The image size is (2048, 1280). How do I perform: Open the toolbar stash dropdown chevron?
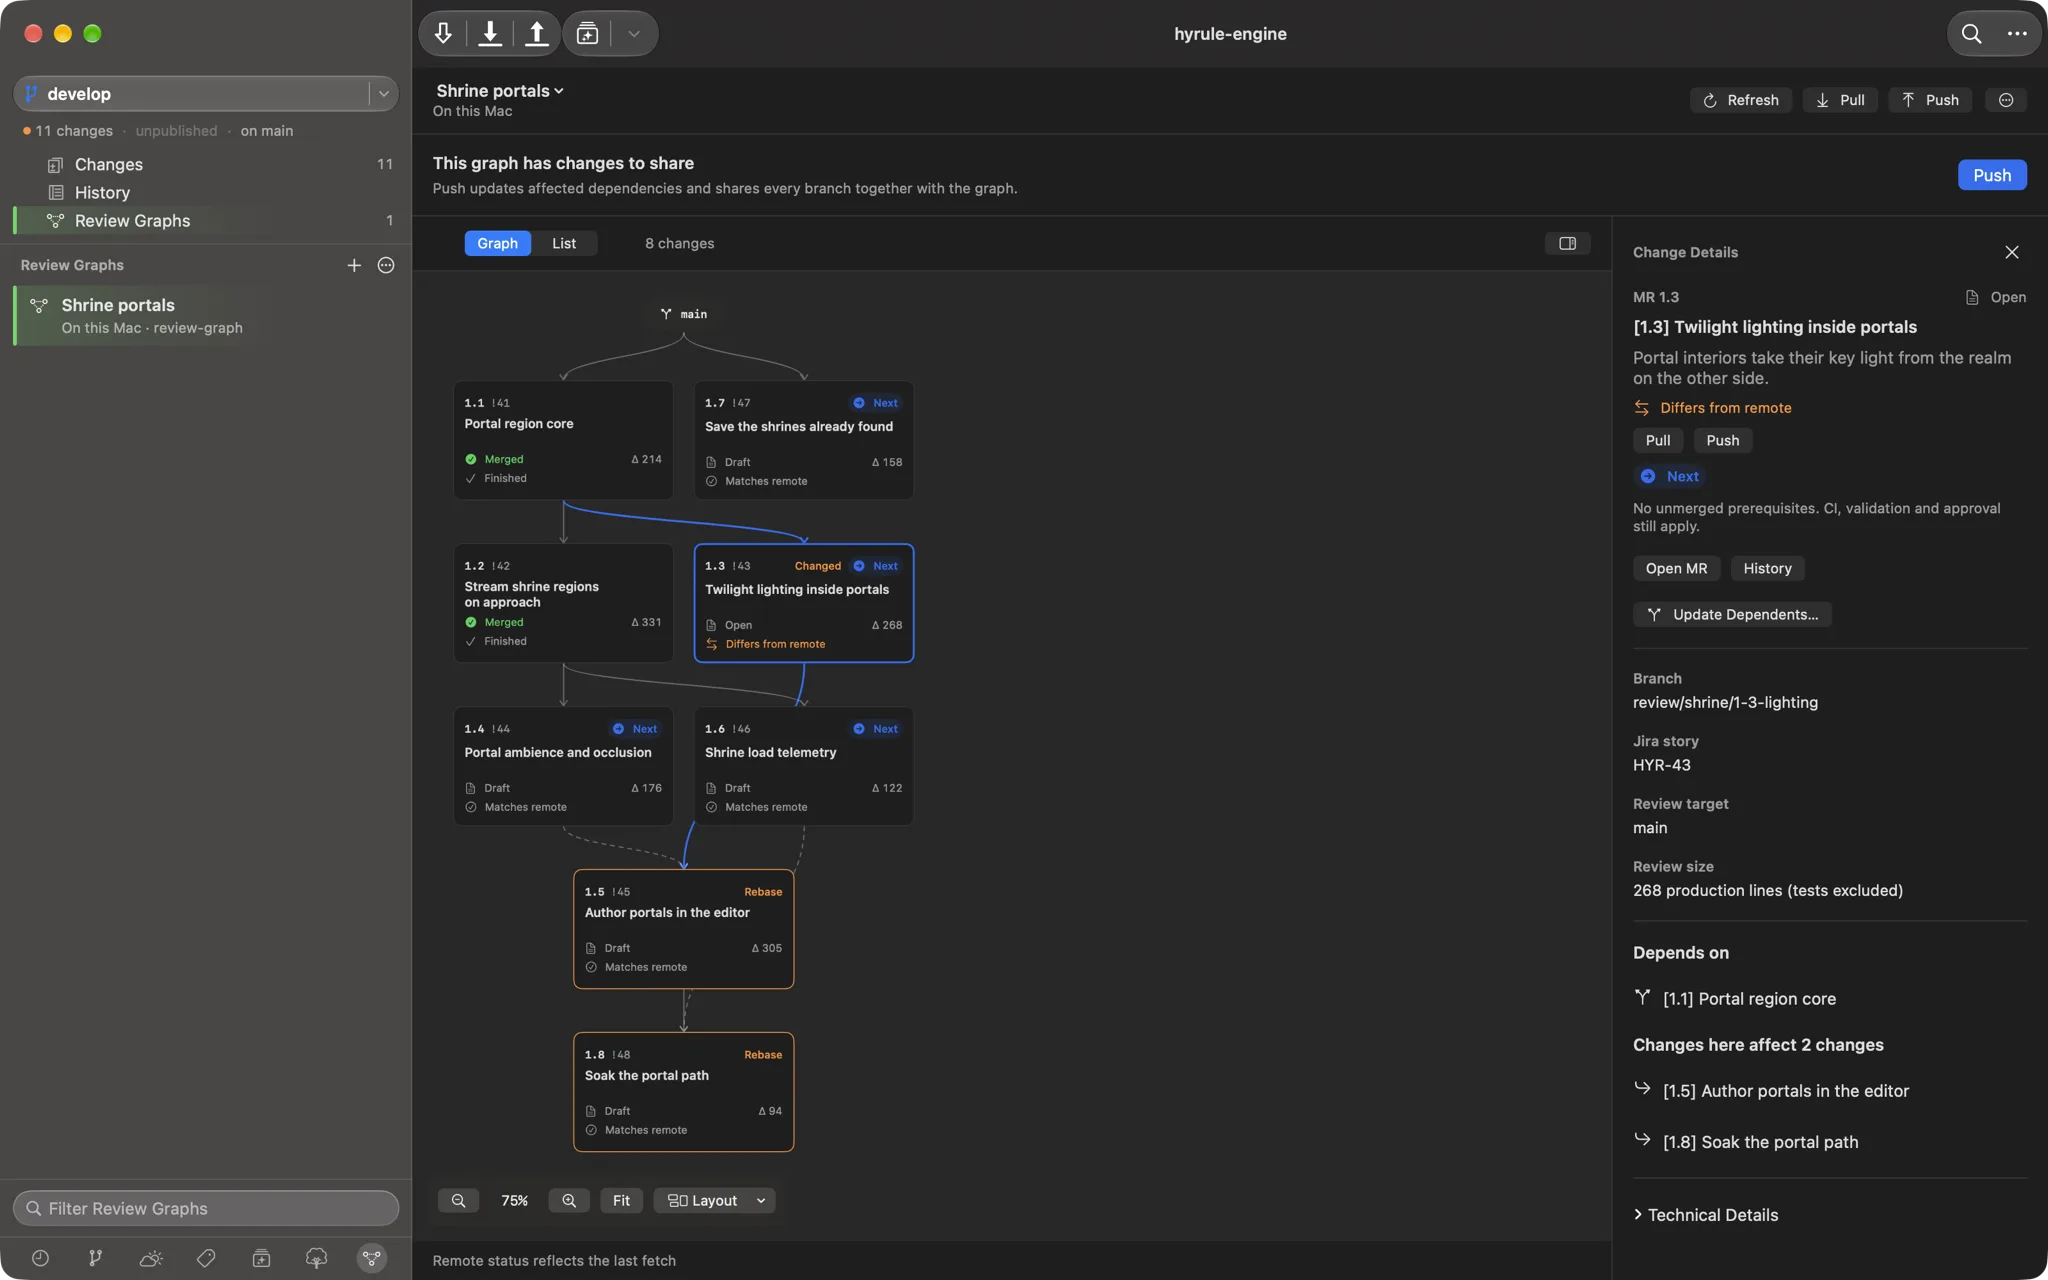(x=633, y=34)
